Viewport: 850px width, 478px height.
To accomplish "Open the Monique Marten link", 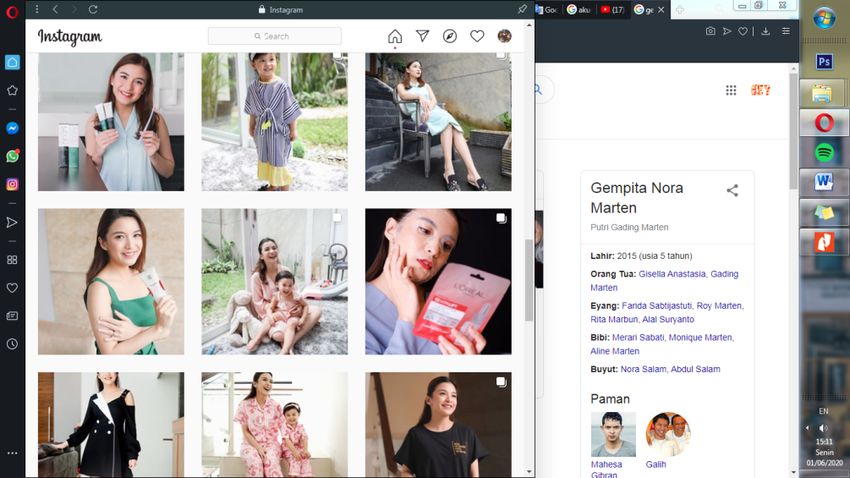I will point(700,337).
